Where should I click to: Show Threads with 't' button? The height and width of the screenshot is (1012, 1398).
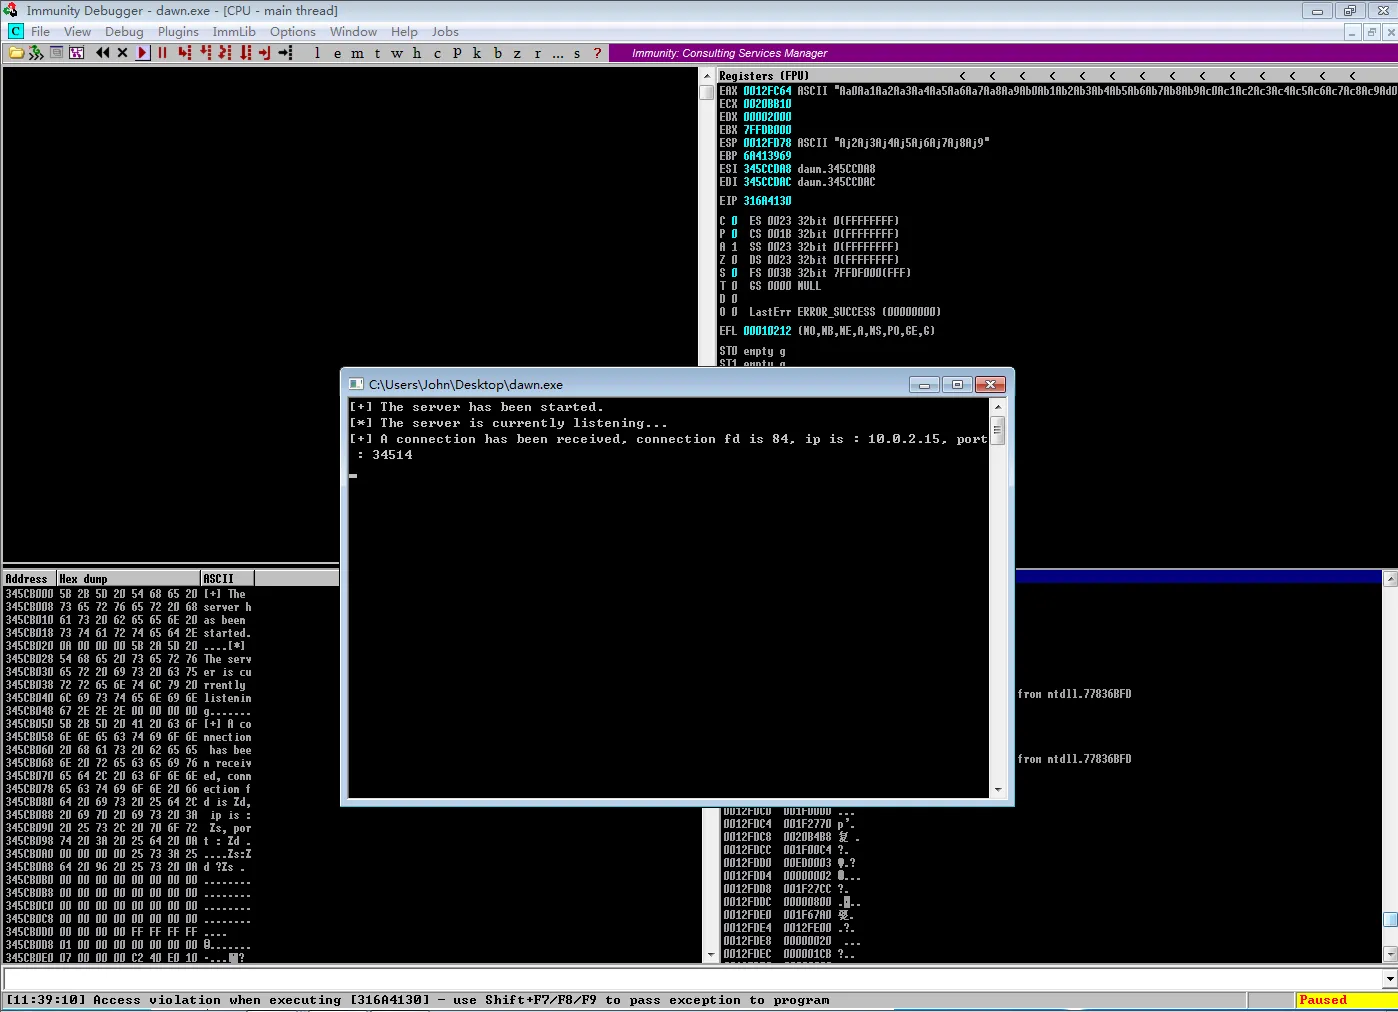(x=378, y=53)
